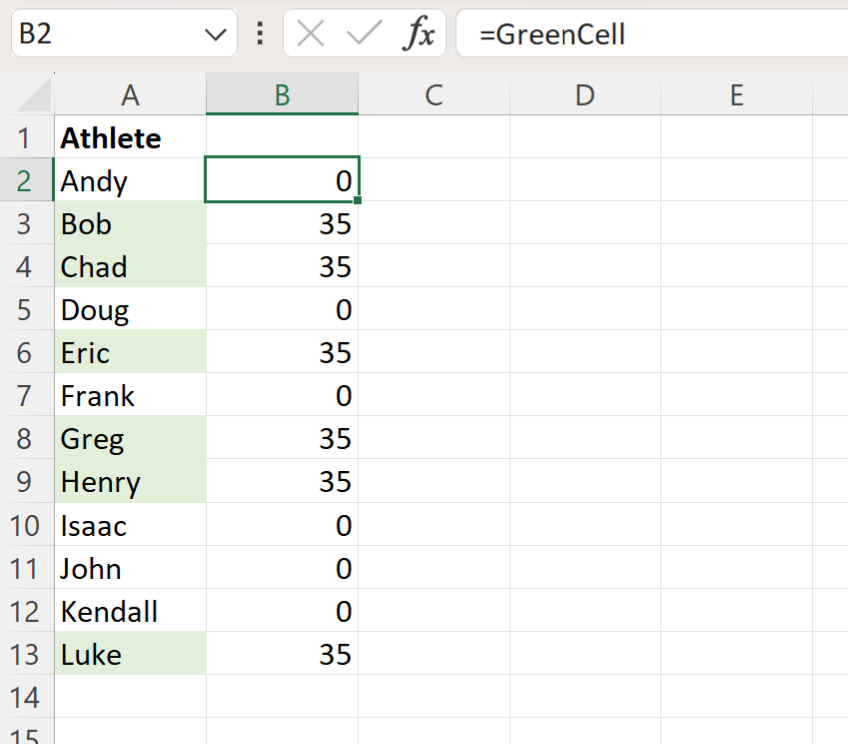The image size is (848, 744).
Task: Select the cell containing Kendall
Action: pos(130,611)
